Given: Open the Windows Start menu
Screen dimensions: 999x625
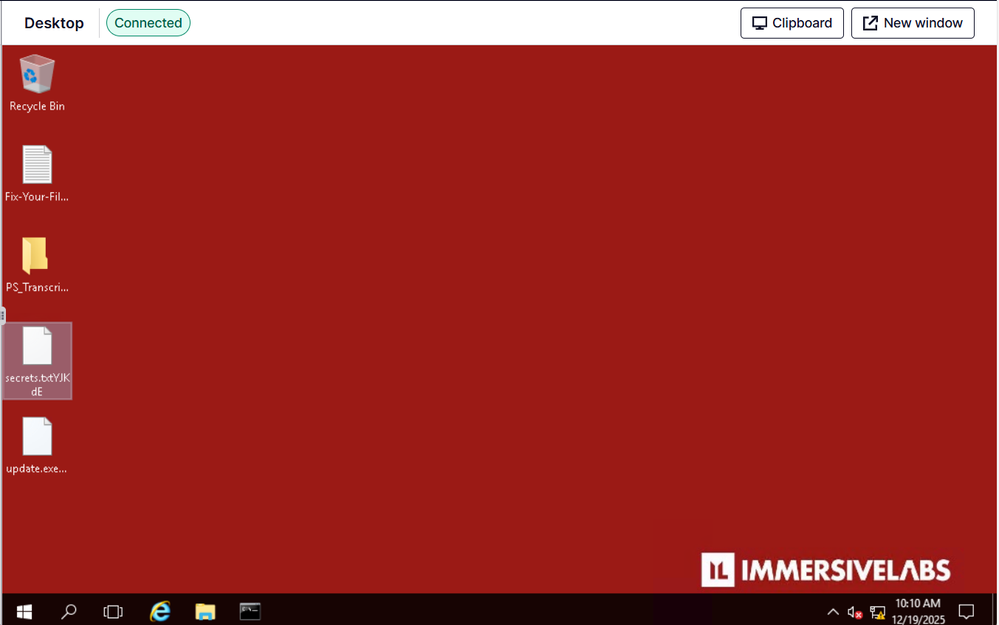Looking at the screenshot, I should 24,611.
